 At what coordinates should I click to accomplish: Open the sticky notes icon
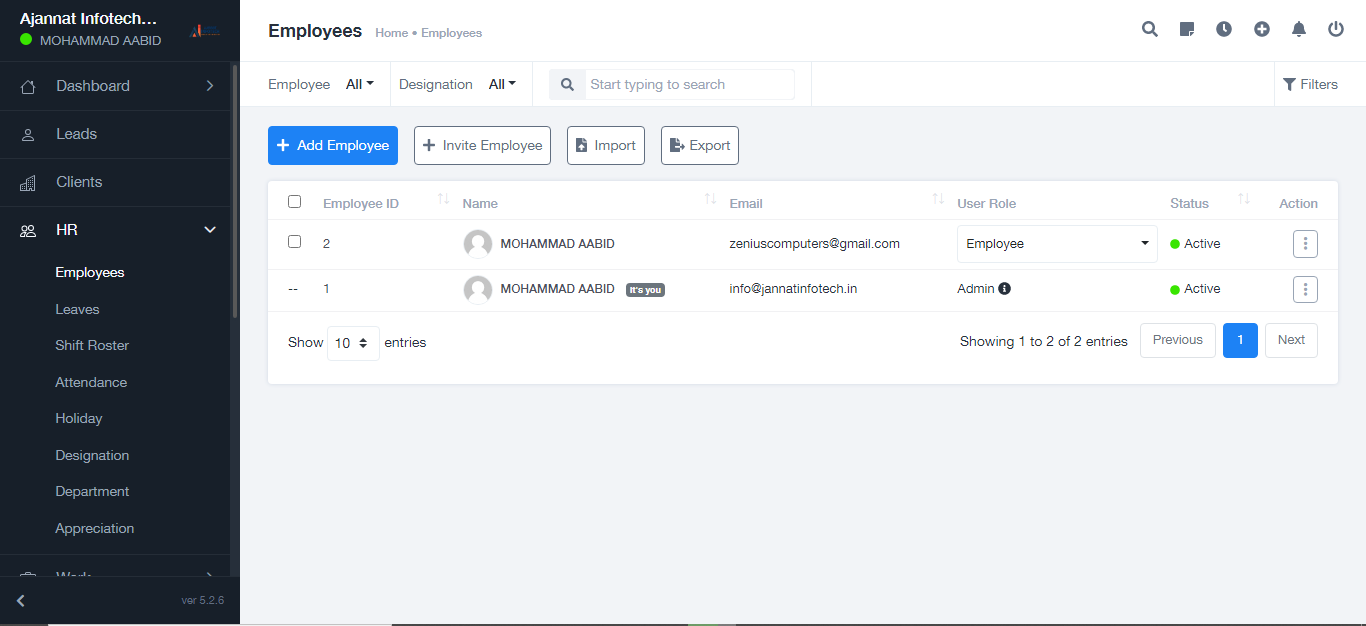coord(1187,29)
